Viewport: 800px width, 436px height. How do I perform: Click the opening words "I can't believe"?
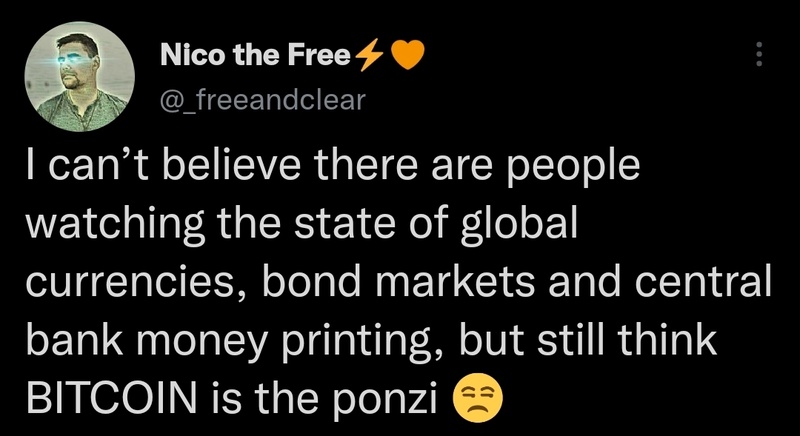[121, 168]
